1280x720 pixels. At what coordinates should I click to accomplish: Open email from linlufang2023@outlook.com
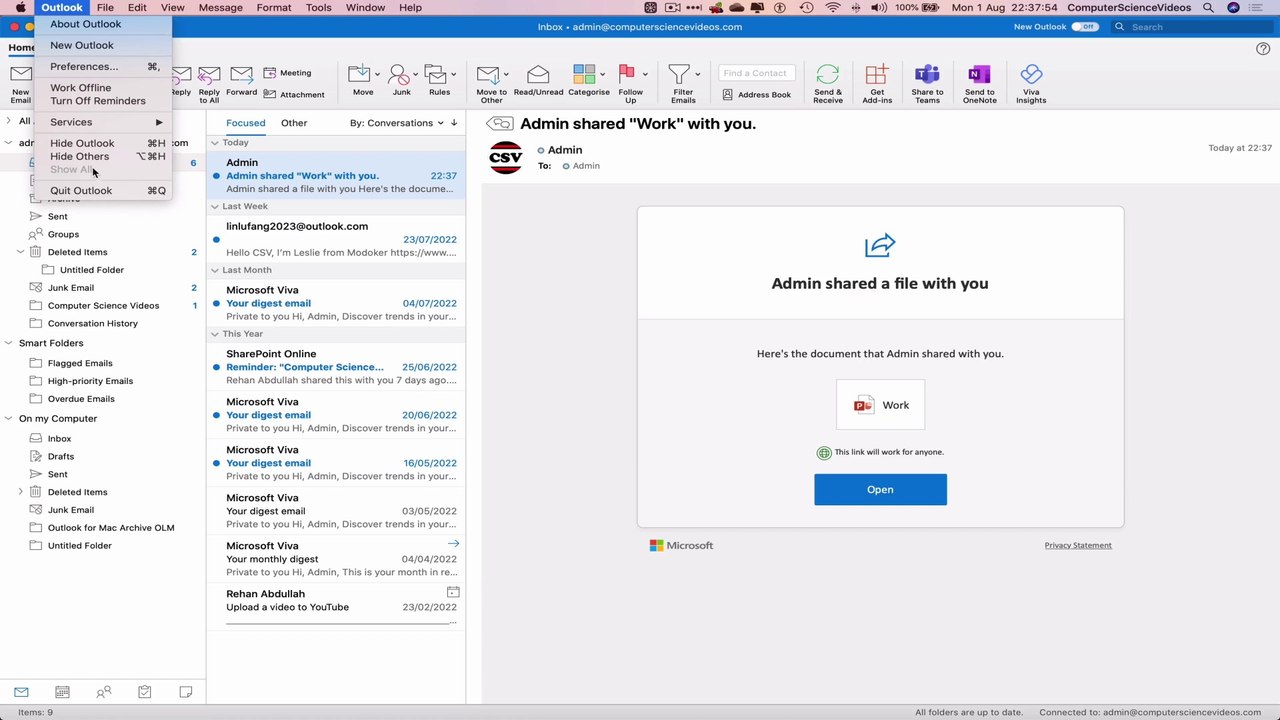[x=336, y=239]
